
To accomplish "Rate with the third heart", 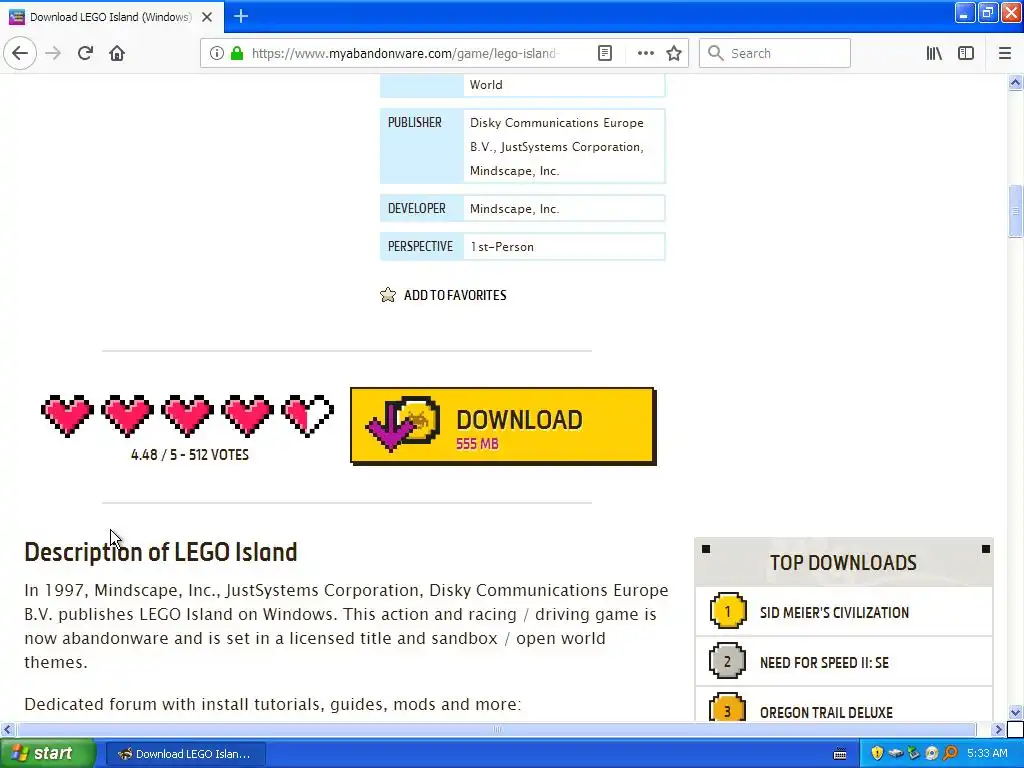I will [x=187, y=415].
